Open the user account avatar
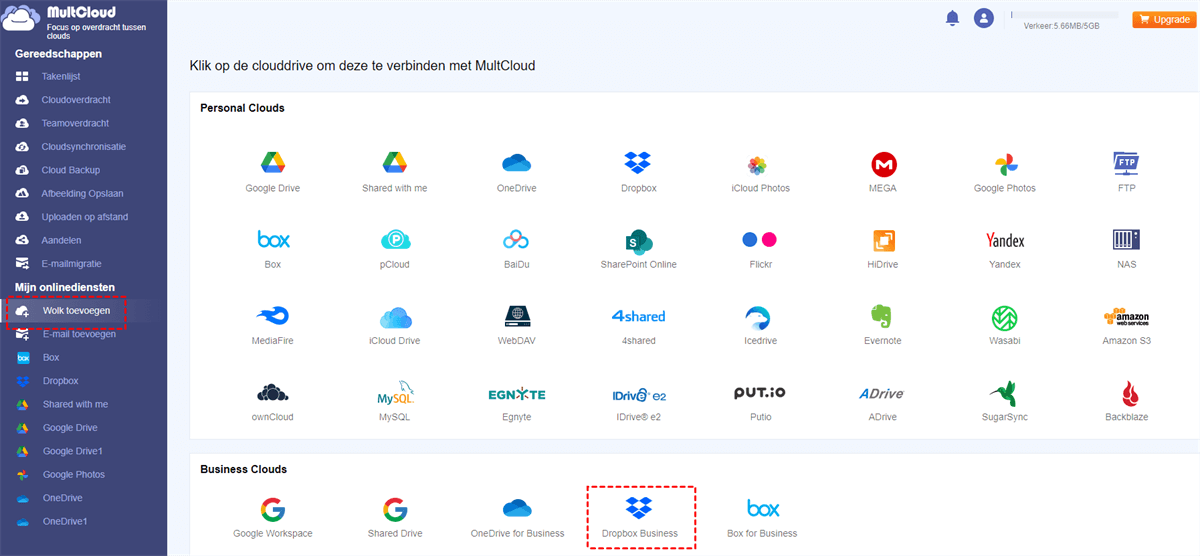The image size is (1200, 556). (984, 18)
